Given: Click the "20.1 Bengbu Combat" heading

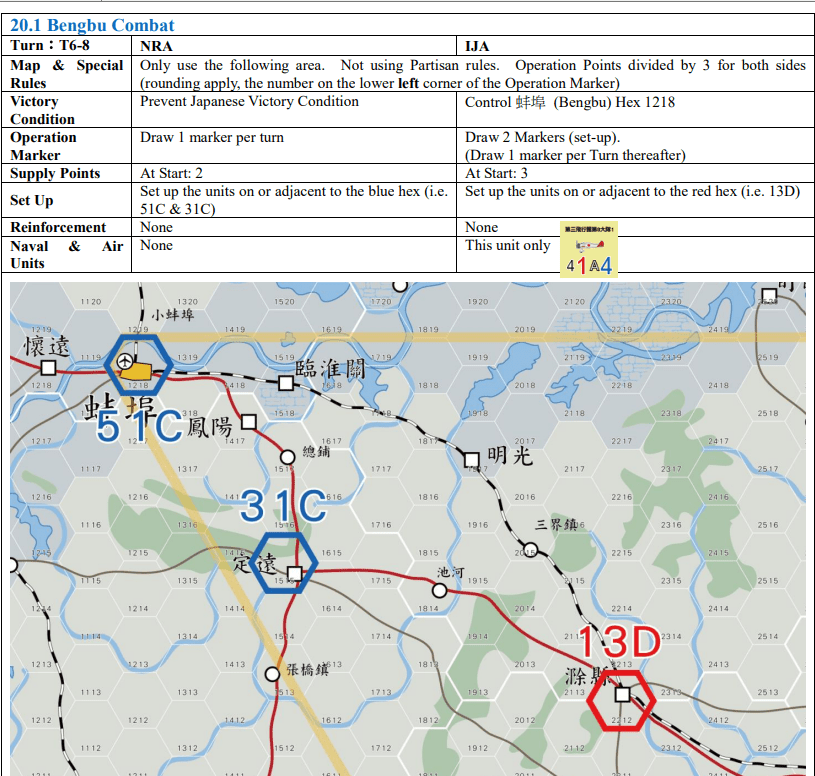Looking at the screenshot, I should pos(92,25).
